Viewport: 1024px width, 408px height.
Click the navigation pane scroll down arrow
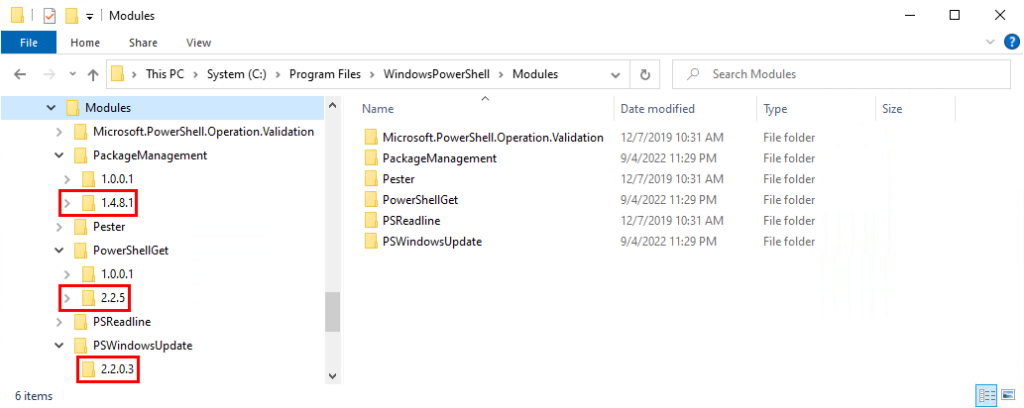[x=332, y=376]
